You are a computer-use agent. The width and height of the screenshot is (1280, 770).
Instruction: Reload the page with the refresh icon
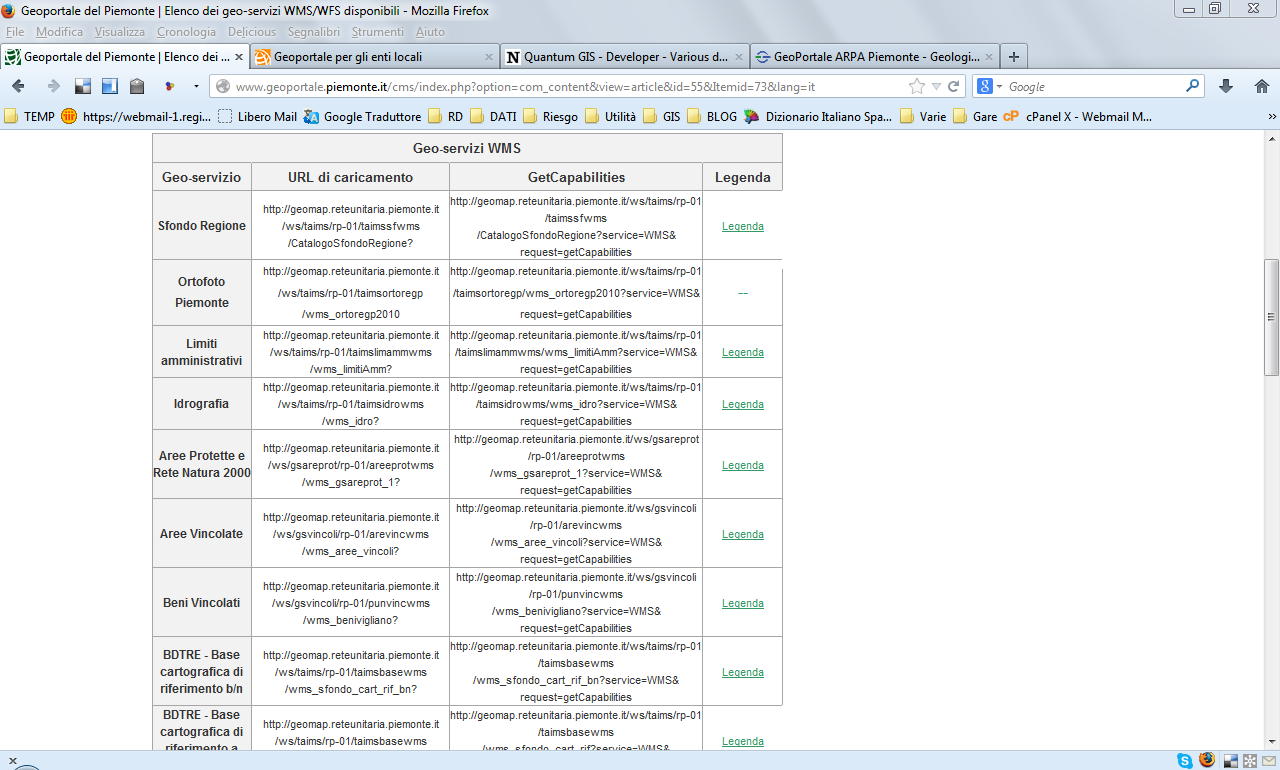pos(954,87)
